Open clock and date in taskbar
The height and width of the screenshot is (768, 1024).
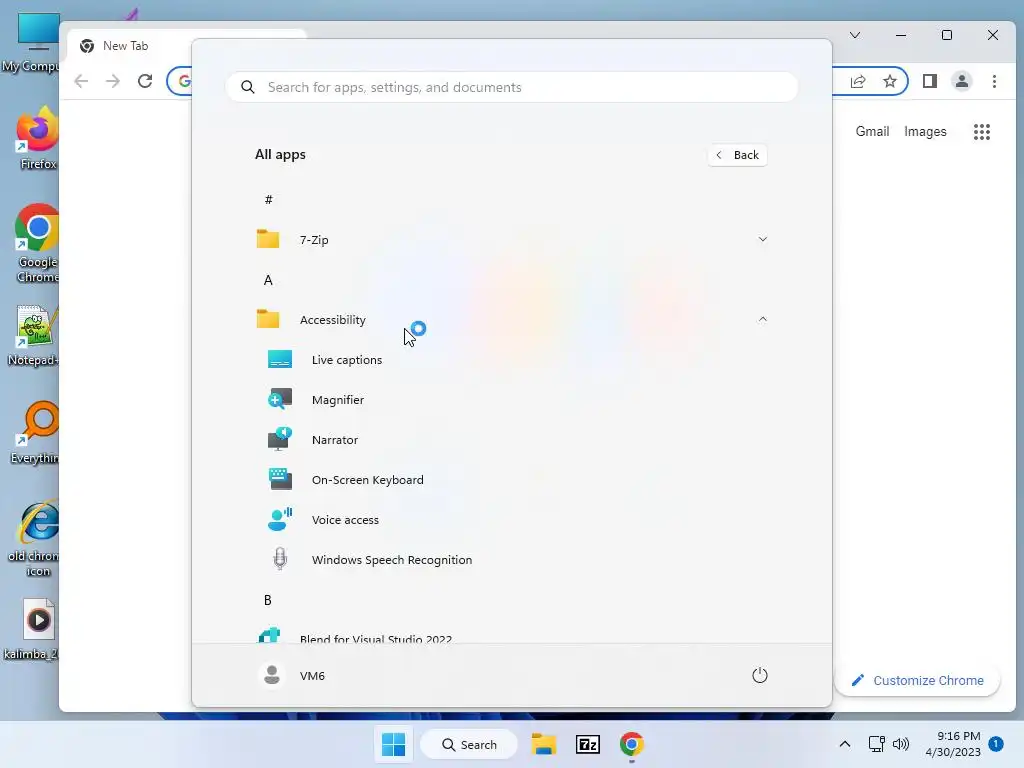pyautogui.click(x=953, y=744)
